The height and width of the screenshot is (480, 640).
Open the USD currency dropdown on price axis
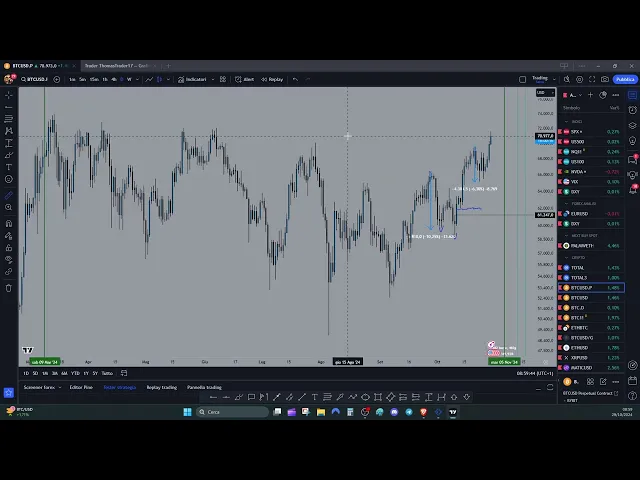tap(545, 93)
